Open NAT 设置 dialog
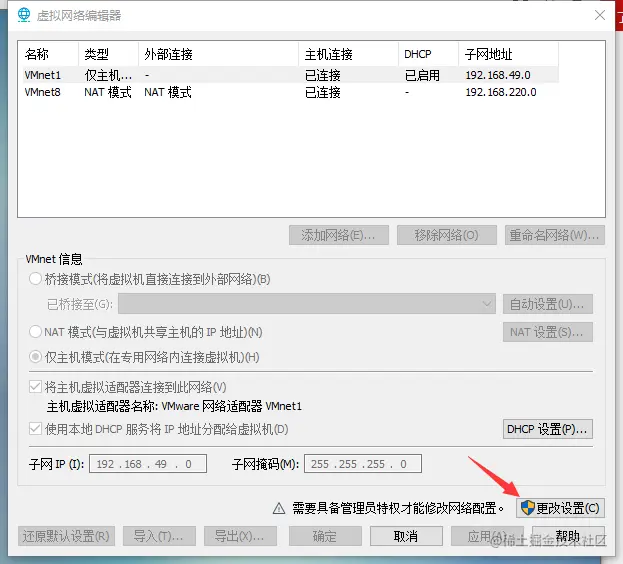 (548, 332)
